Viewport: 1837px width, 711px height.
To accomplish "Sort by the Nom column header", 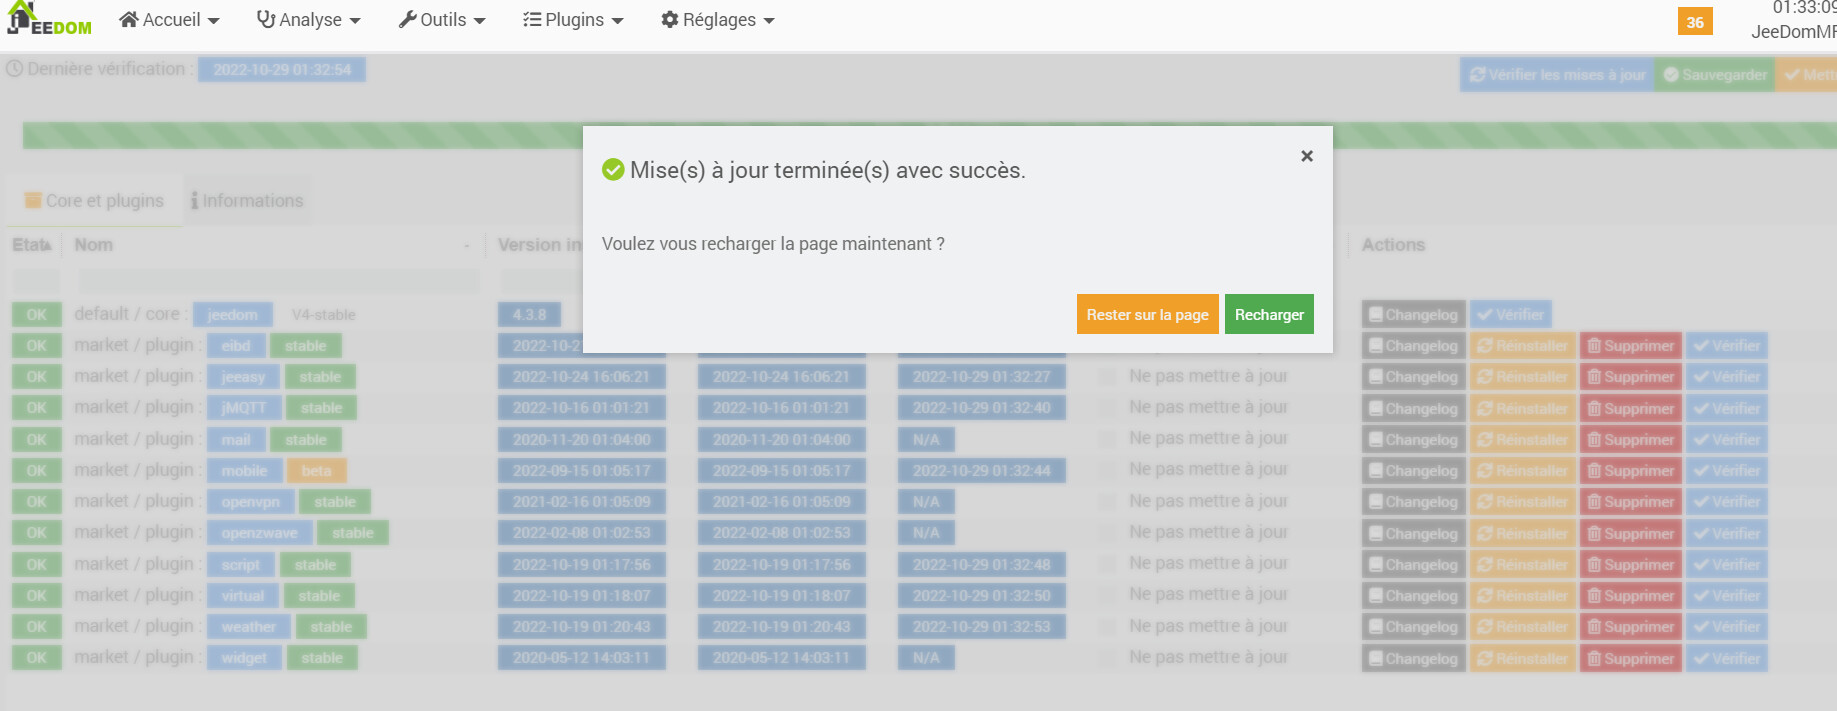I will pos(93,245).
